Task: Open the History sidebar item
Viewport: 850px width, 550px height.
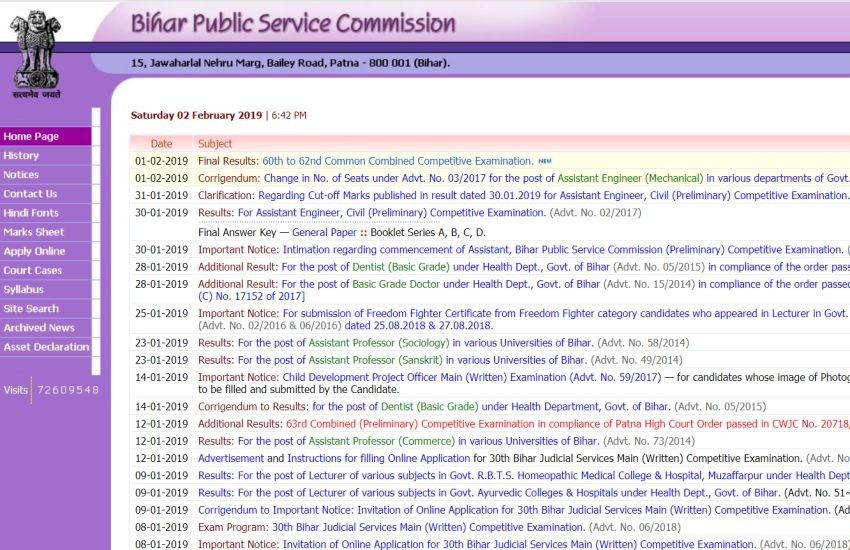Action: point(21,156)
